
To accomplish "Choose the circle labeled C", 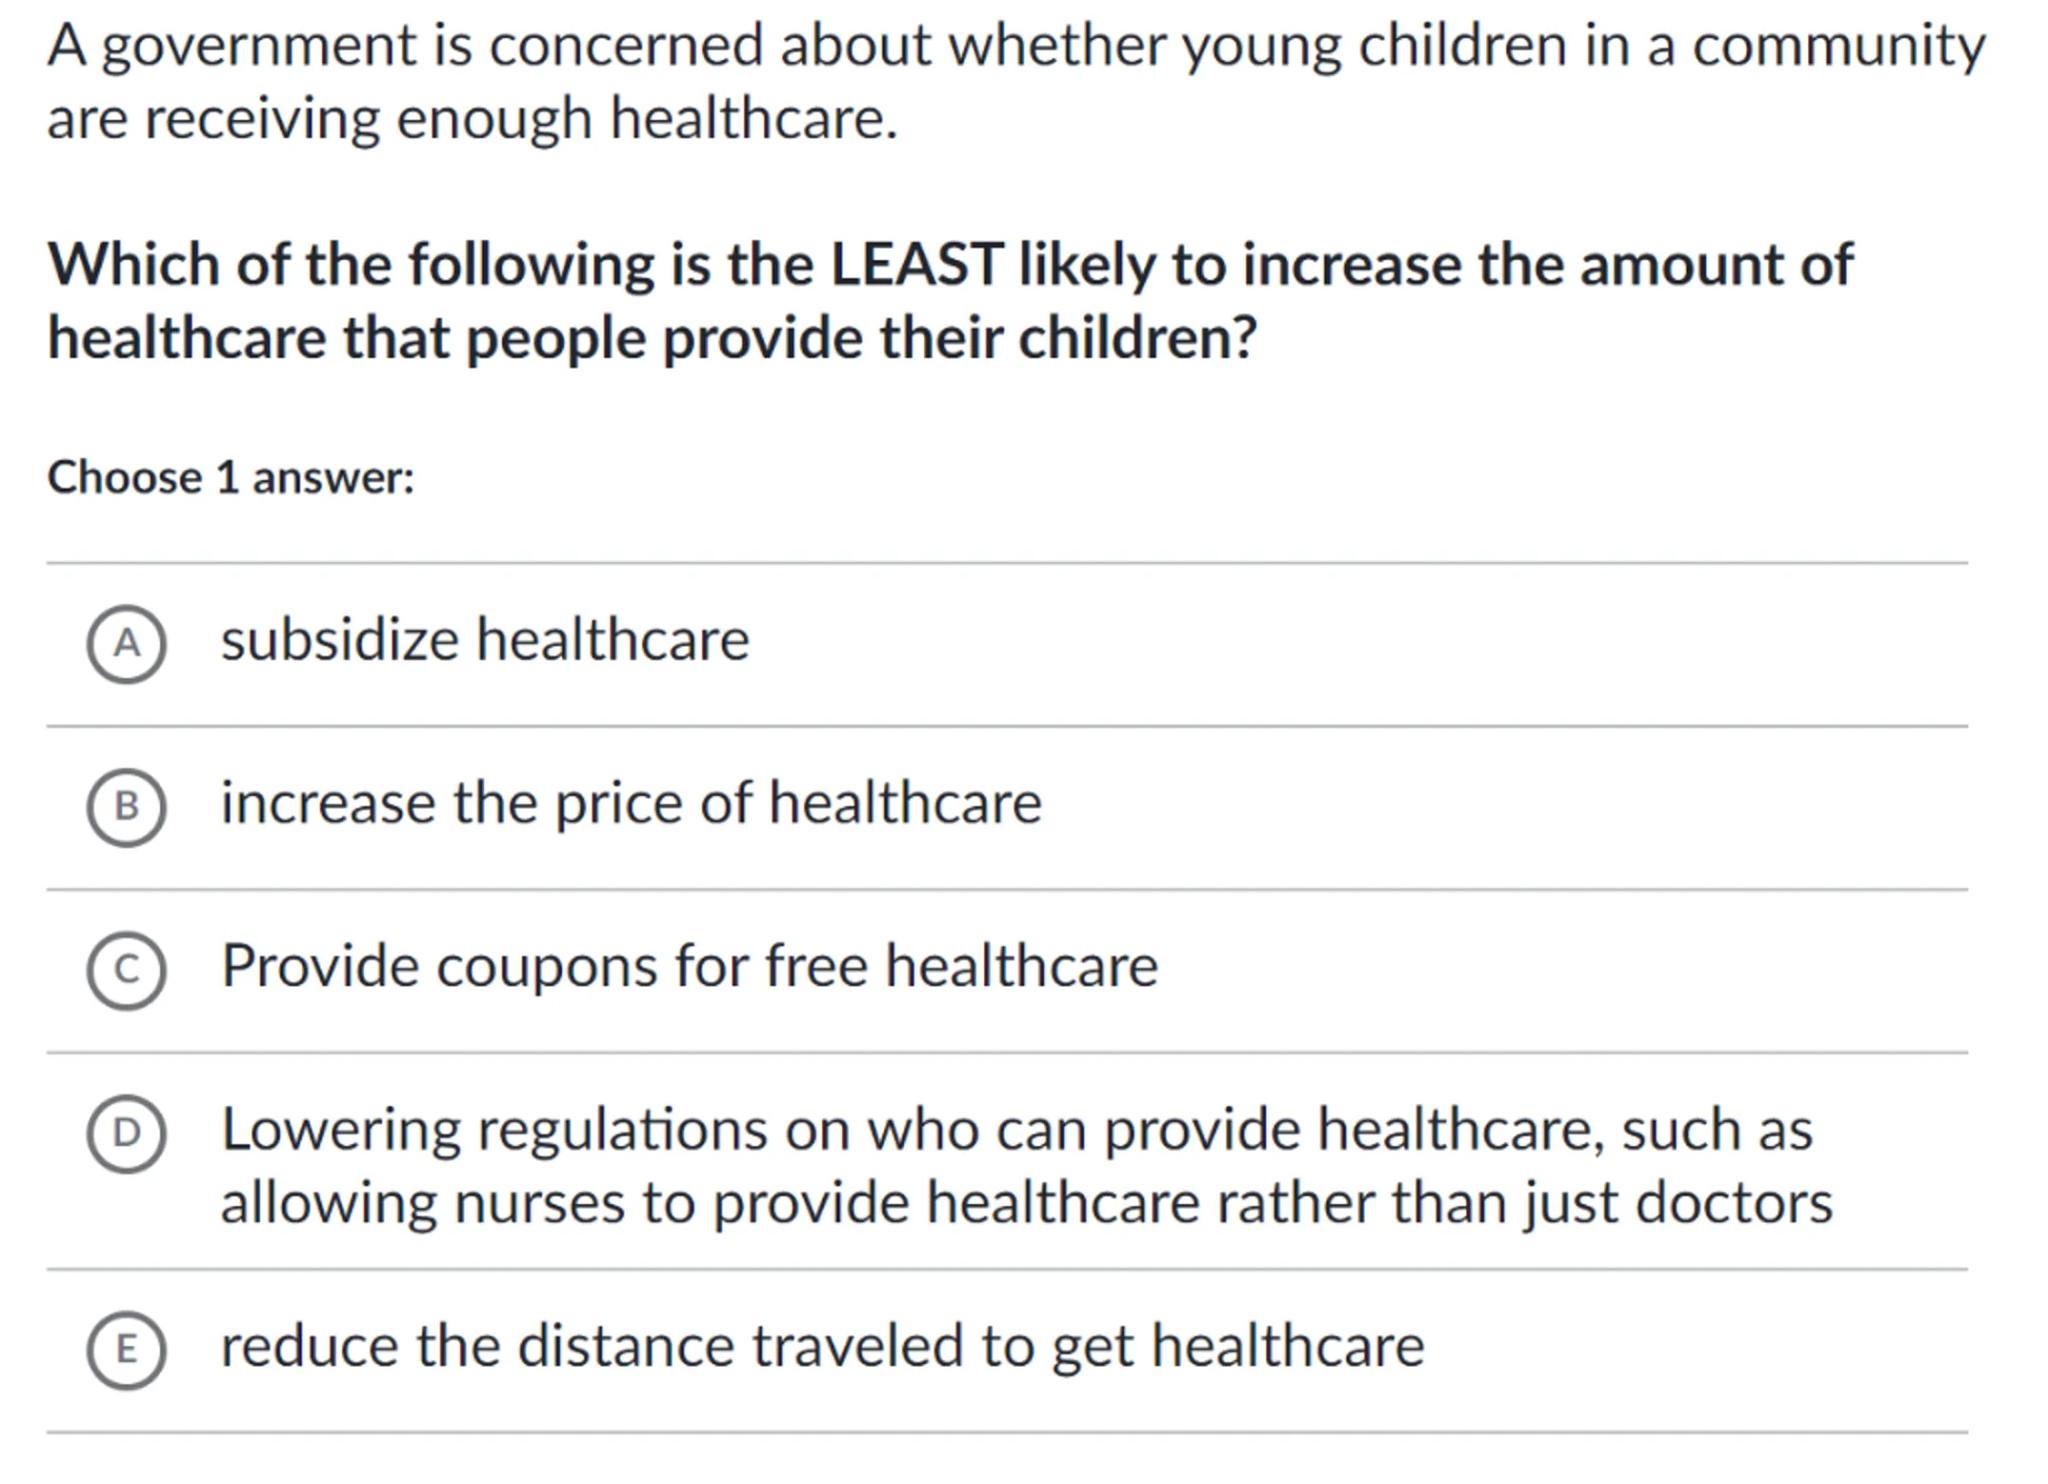I will coord(126,970).
